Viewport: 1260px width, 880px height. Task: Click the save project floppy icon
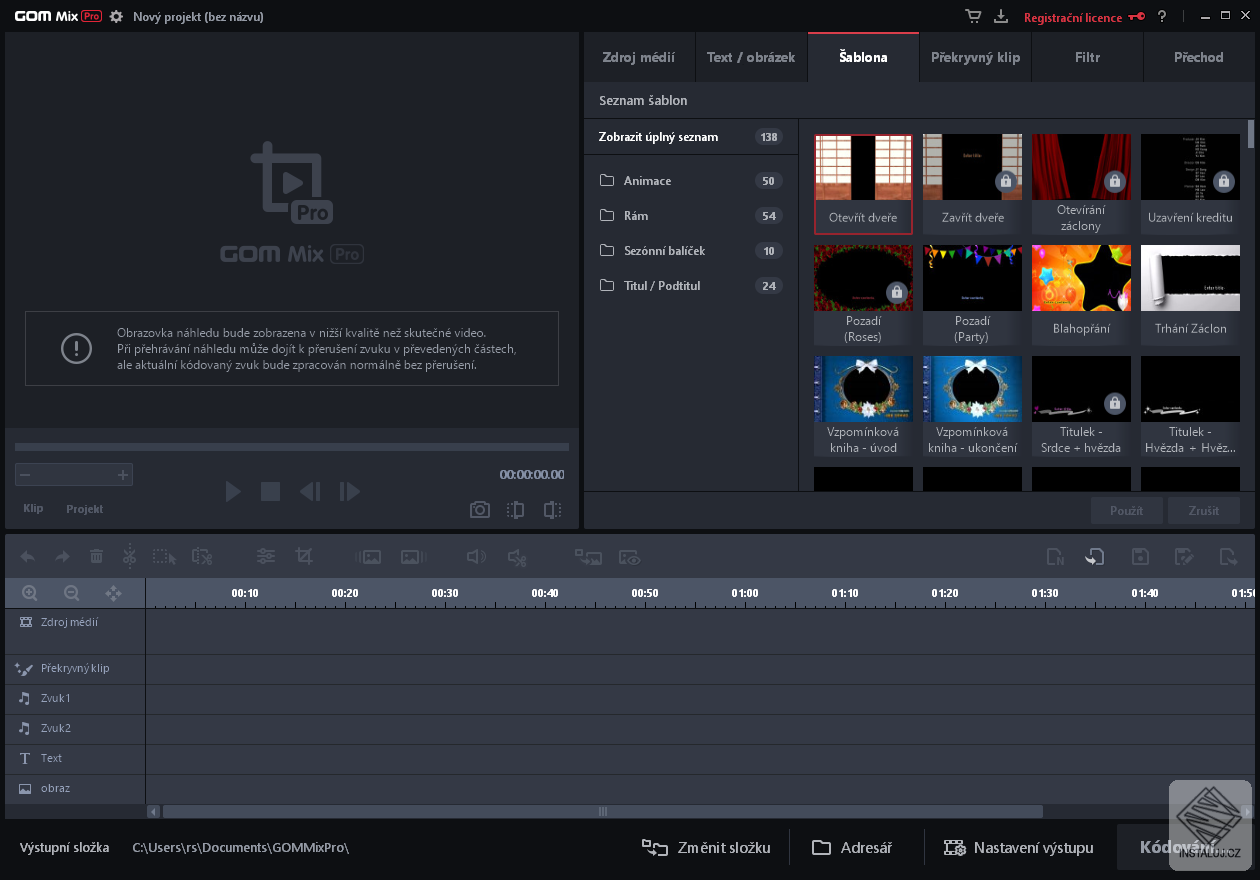1139,557
